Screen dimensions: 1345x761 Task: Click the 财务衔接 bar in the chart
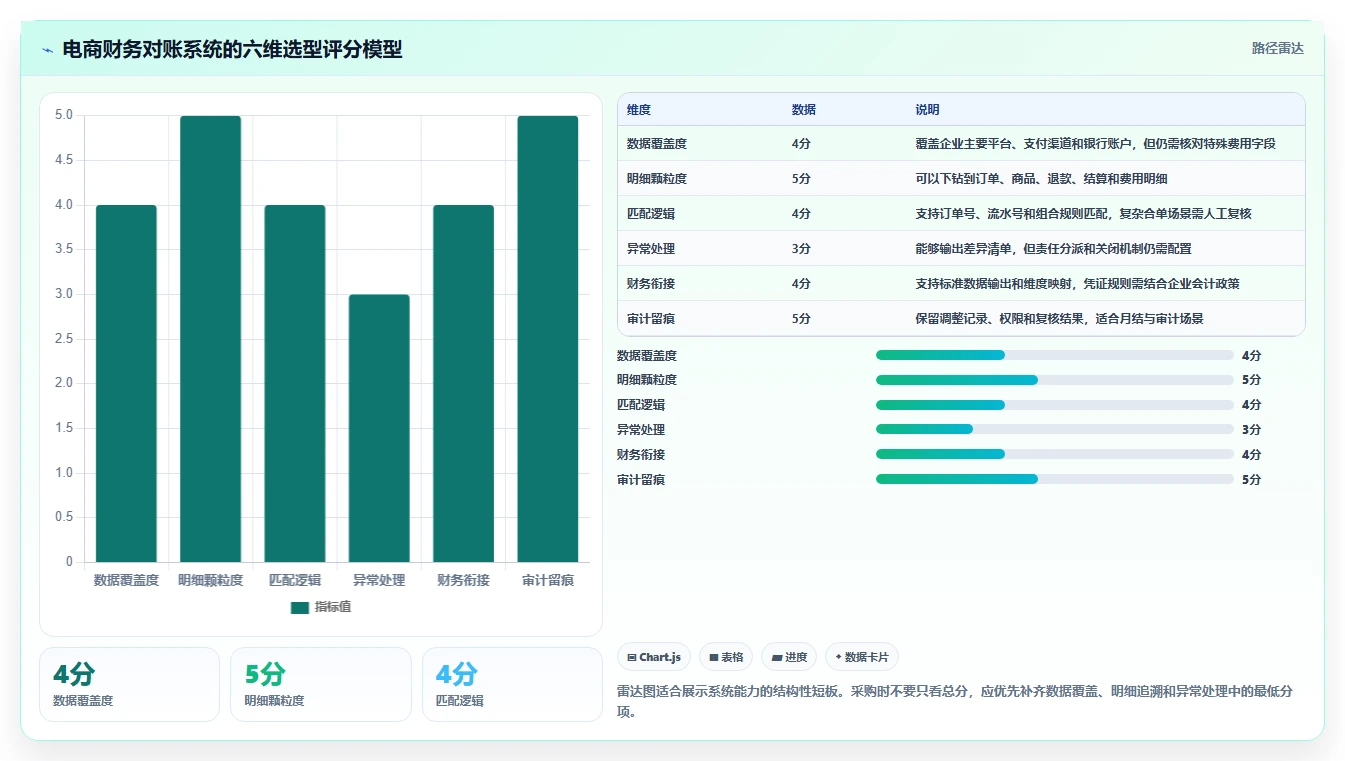click(463, 383)
